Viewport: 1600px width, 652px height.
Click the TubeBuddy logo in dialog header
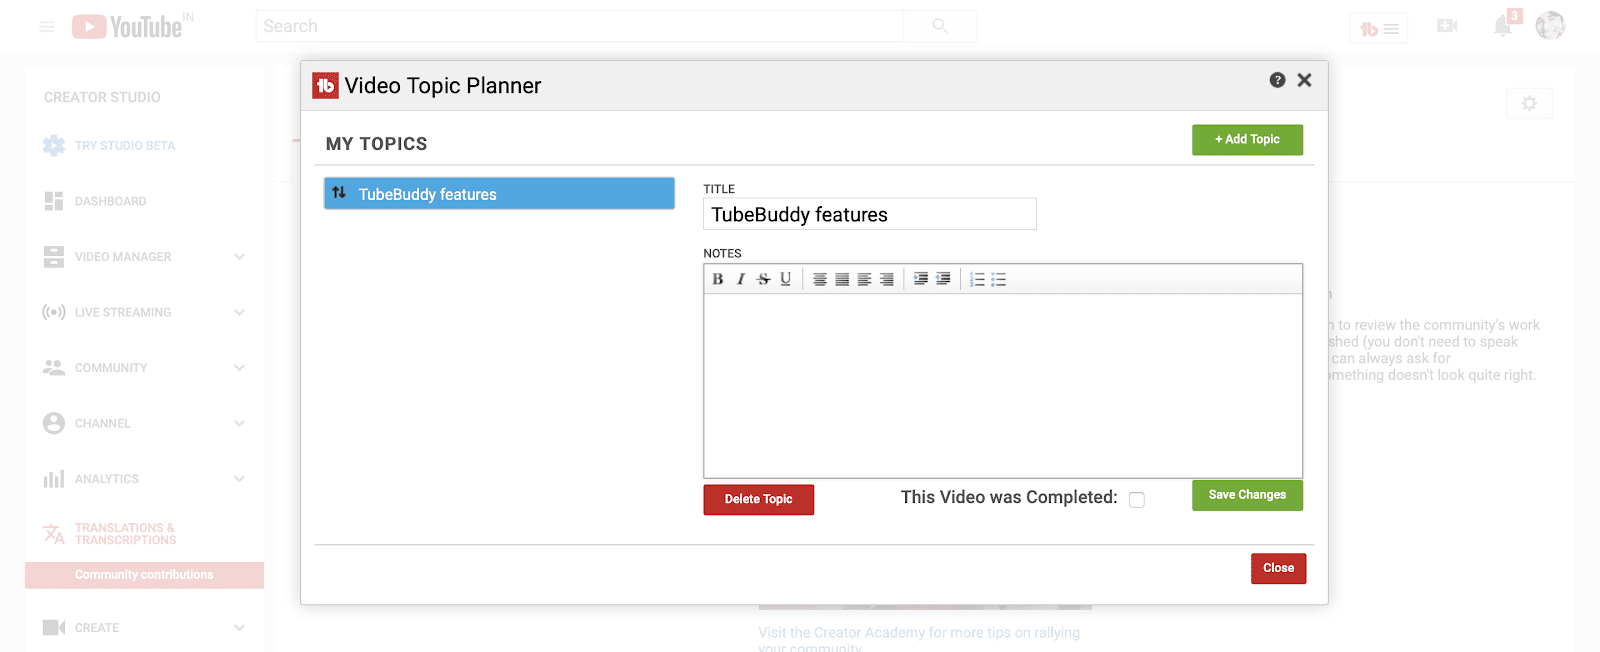pyautogui.click(x=325, y=86)
